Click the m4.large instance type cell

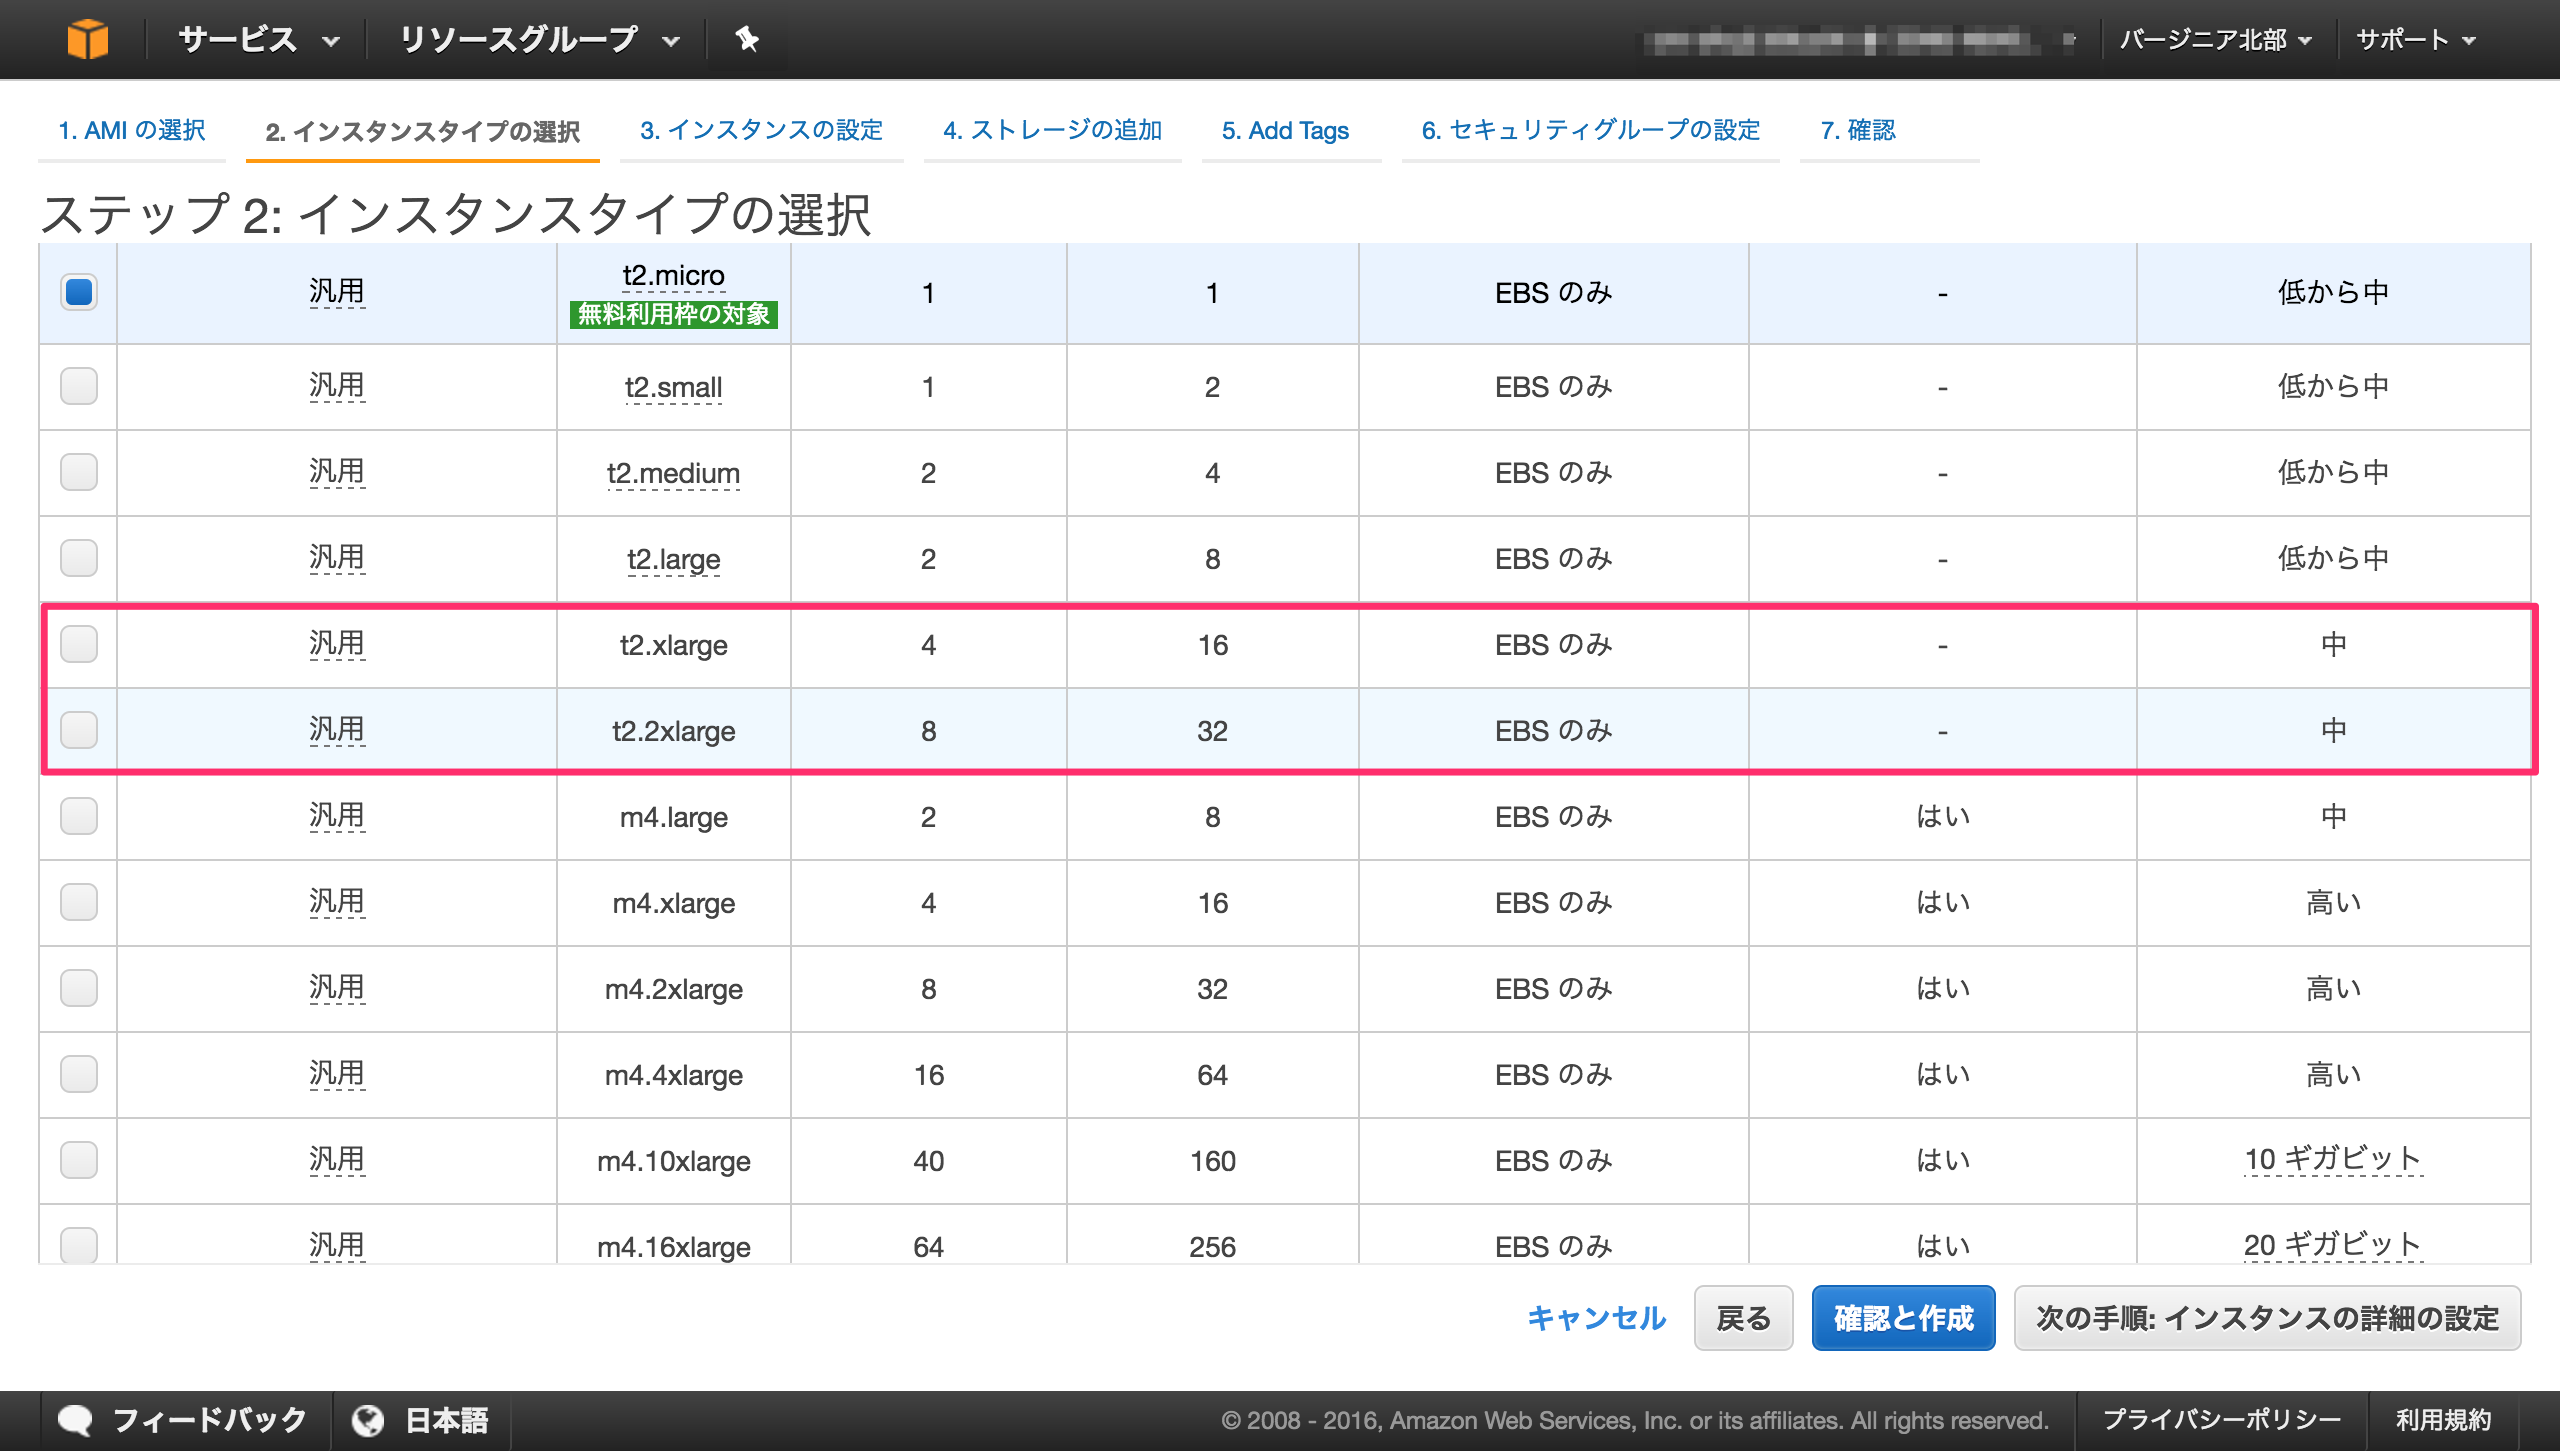point(673,817)
